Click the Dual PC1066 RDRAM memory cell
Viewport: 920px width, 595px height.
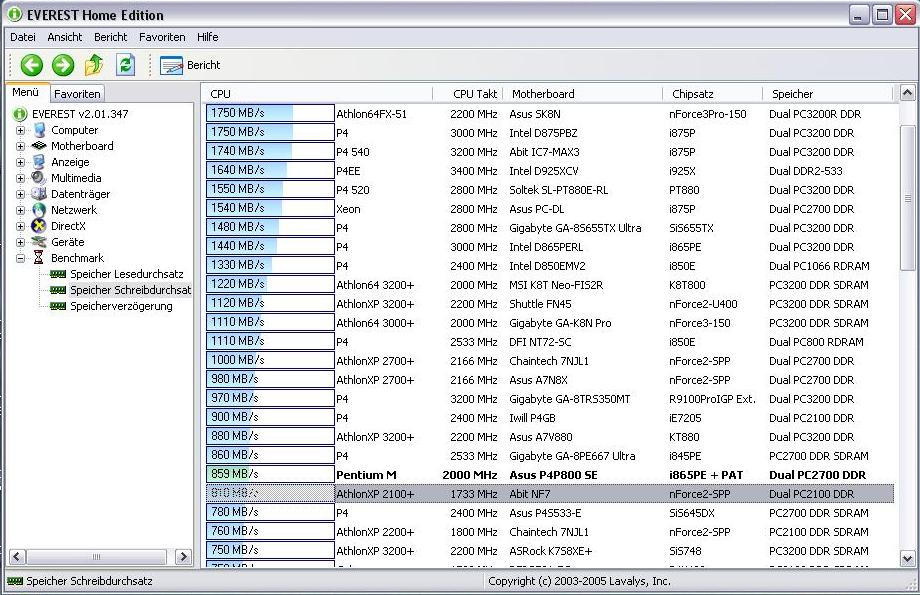pos(819,266)
